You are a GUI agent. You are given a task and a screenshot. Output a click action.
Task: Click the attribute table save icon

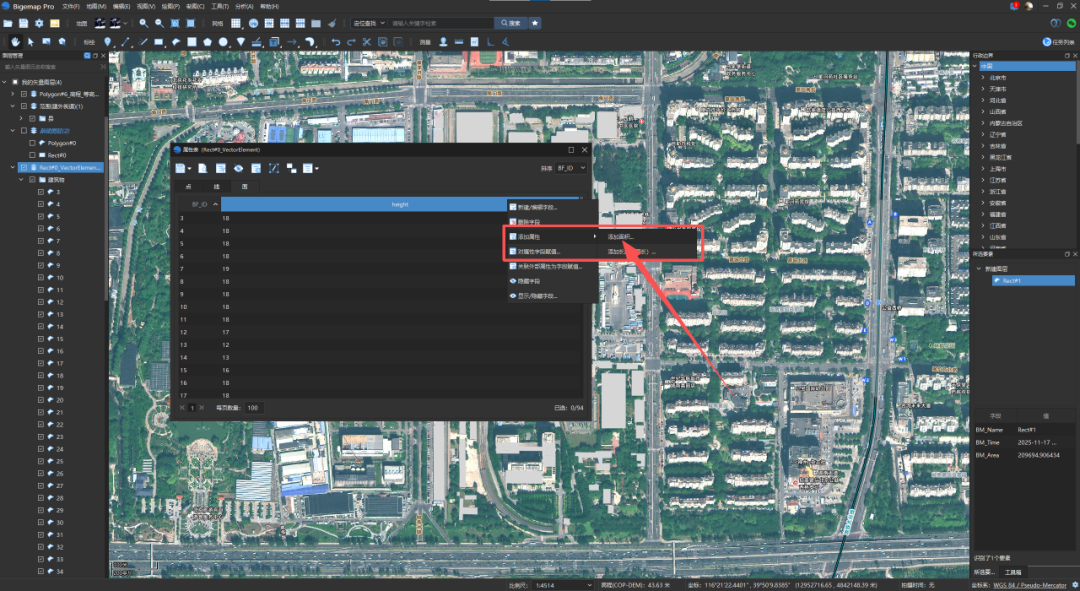180,168
